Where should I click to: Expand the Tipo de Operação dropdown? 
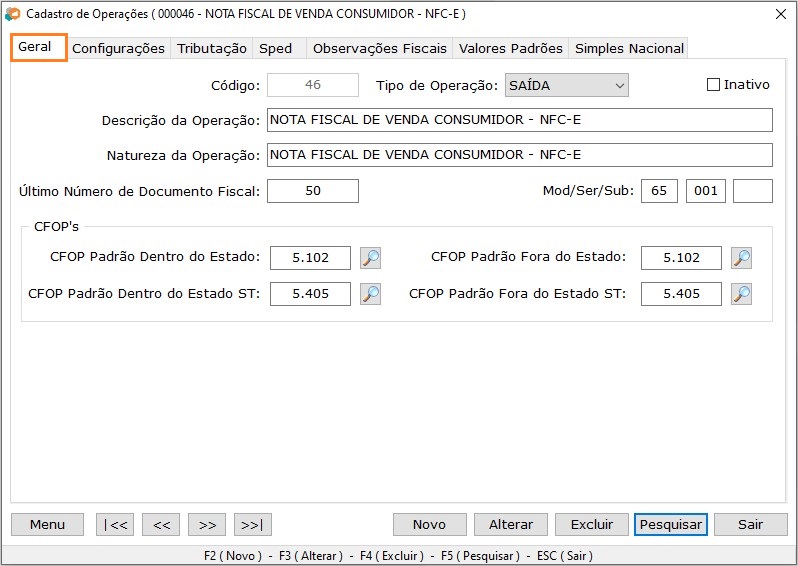point(619,86)
